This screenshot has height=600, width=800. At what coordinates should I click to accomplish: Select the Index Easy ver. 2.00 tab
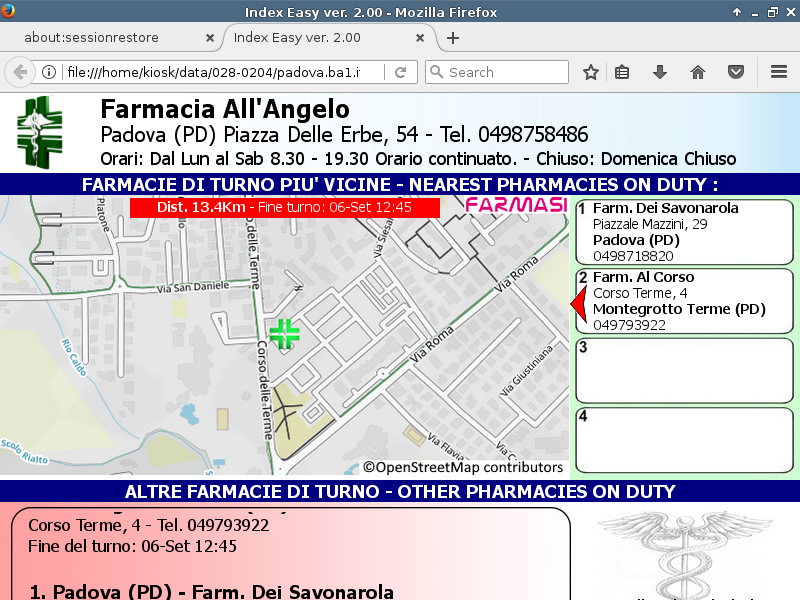(320, 38)
